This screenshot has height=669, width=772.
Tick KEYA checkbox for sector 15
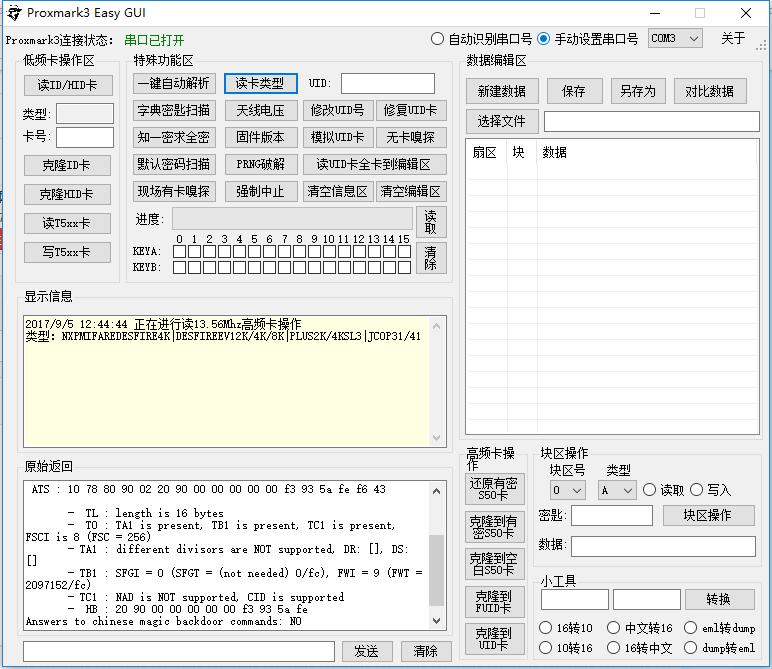click(404, 252)
